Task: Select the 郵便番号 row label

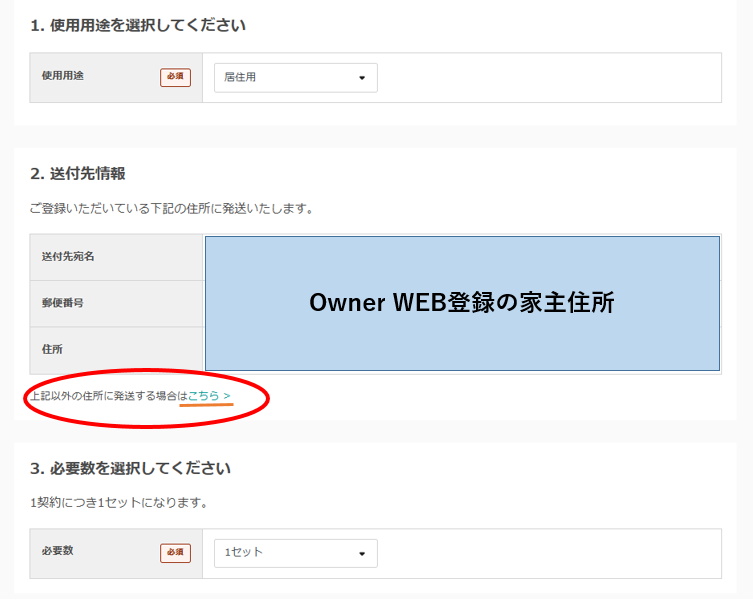Action: [63, 303]
